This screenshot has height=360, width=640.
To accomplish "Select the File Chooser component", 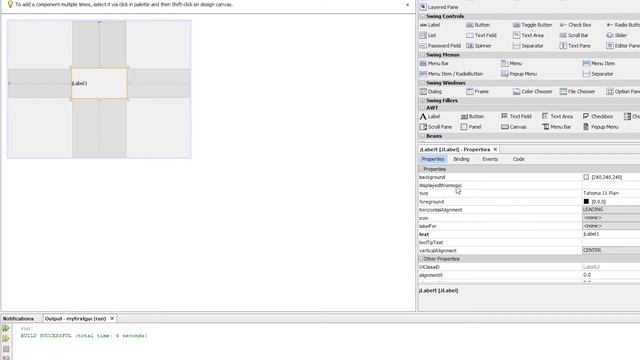I will 577,91.
